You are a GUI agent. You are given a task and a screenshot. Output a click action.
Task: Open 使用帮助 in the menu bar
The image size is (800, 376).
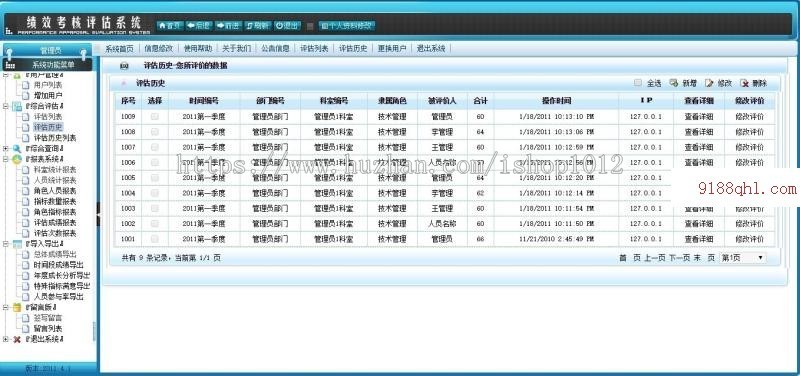click(197, 48)
